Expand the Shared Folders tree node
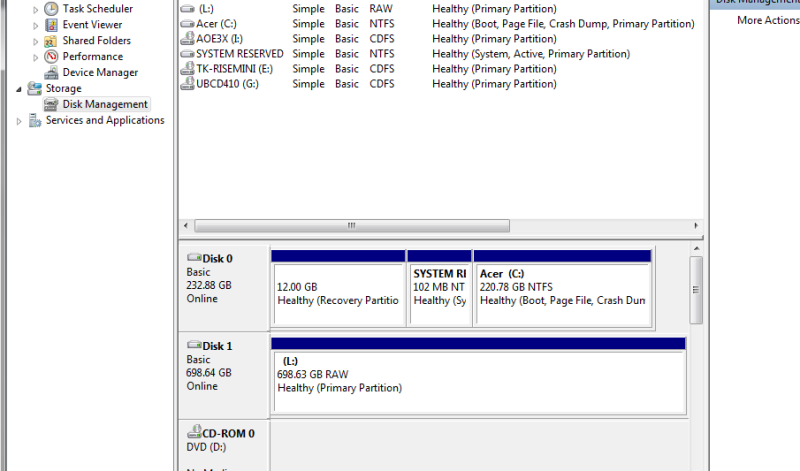Image resolution: width=800 pixels, height=471 pixels. (x=35, y=41)
